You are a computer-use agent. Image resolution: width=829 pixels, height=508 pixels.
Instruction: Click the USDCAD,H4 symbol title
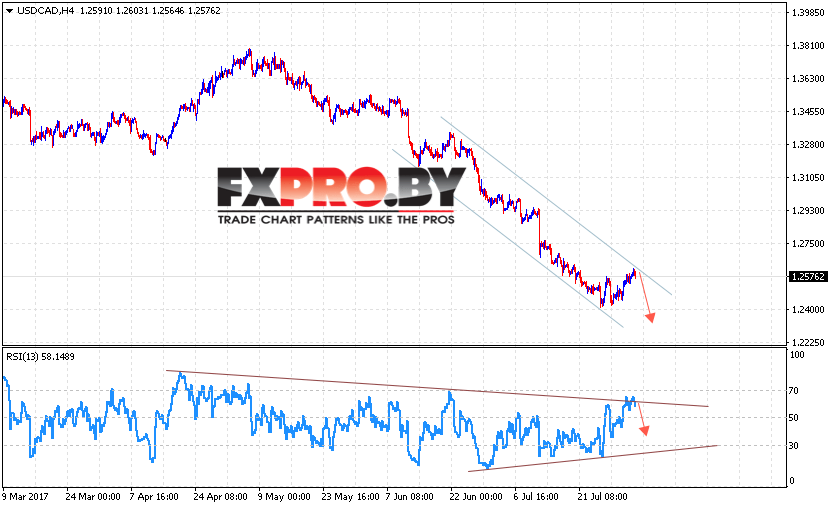(x=45, y=11)
